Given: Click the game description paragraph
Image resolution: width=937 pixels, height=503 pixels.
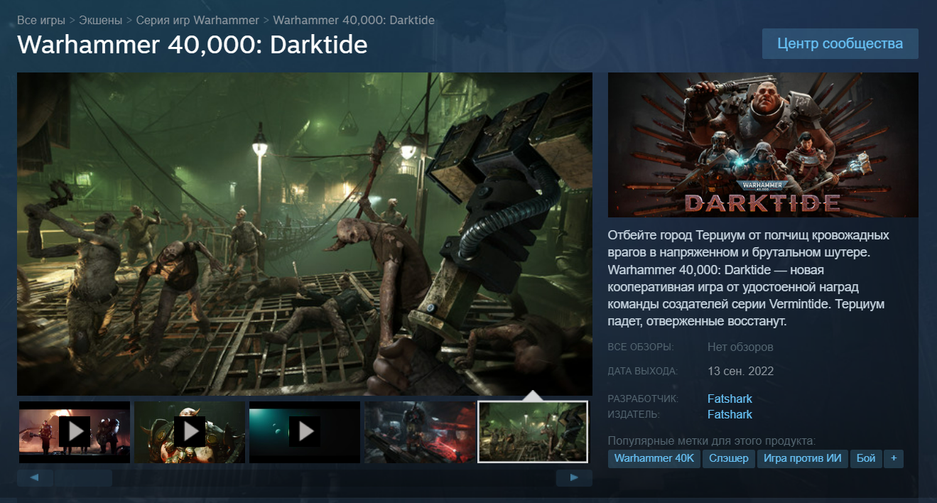Looking at the screenshot, I should click(x=748, y=278).
